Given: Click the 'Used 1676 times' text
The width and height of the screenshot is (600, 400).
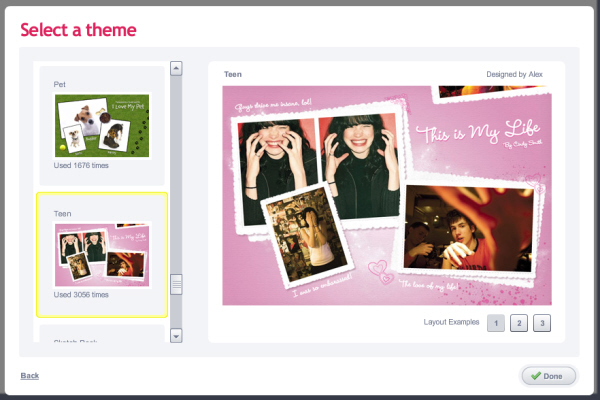Looking at the screenshot, I should [x=81, y=165].
